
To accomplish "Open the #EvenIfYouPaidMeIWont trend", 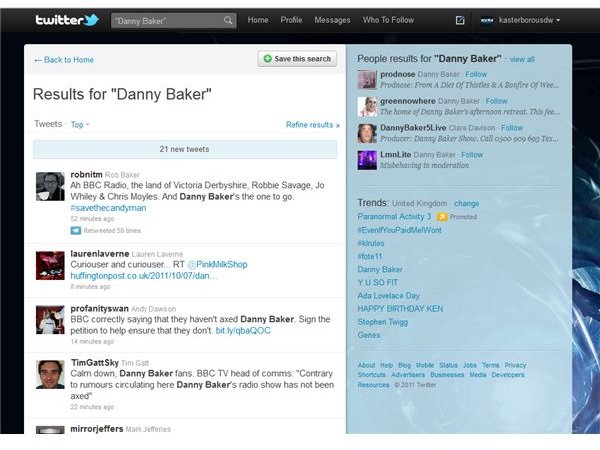I will click(x=399, y=230).
